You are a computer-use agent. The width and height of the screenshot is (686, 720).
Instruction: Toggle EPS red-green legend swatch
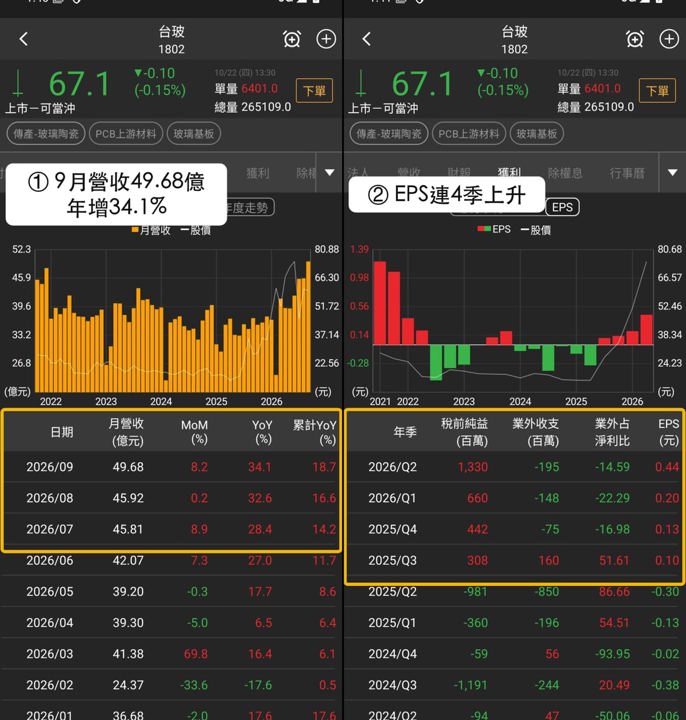pos(484,229)
